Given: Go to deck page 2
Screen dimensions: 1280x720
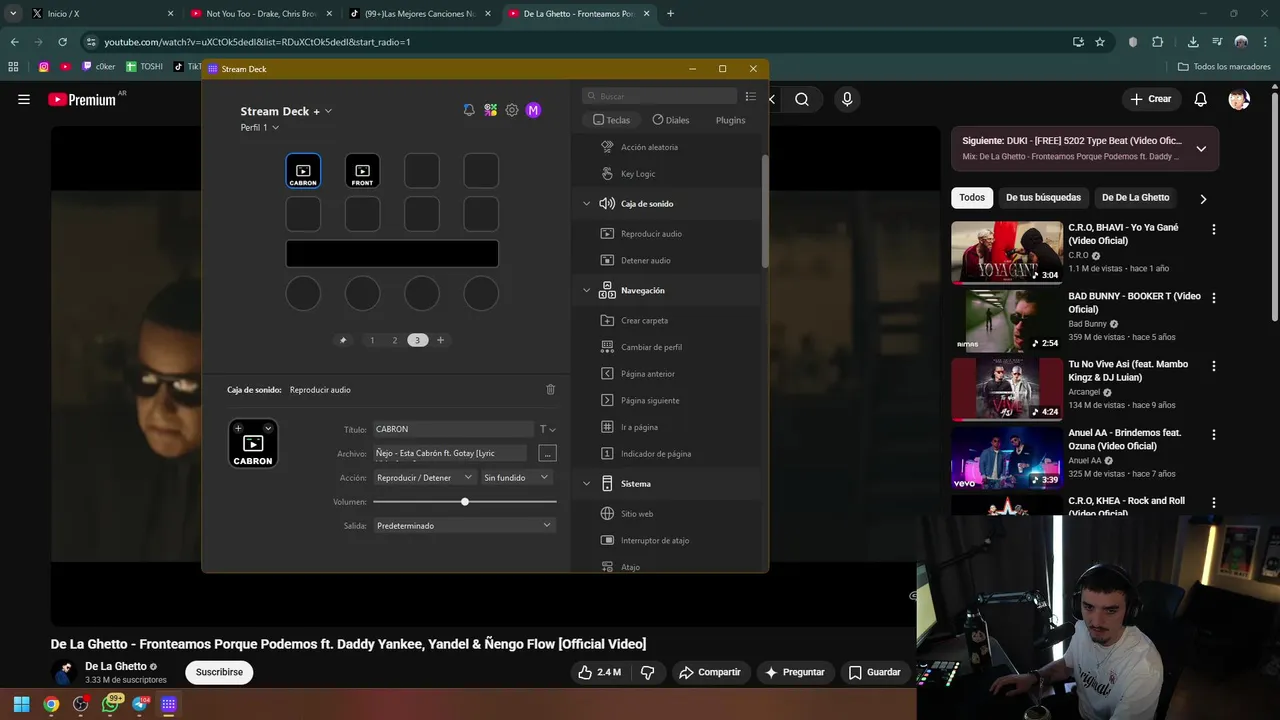Looking at the screenshot, I should (394, 340).
